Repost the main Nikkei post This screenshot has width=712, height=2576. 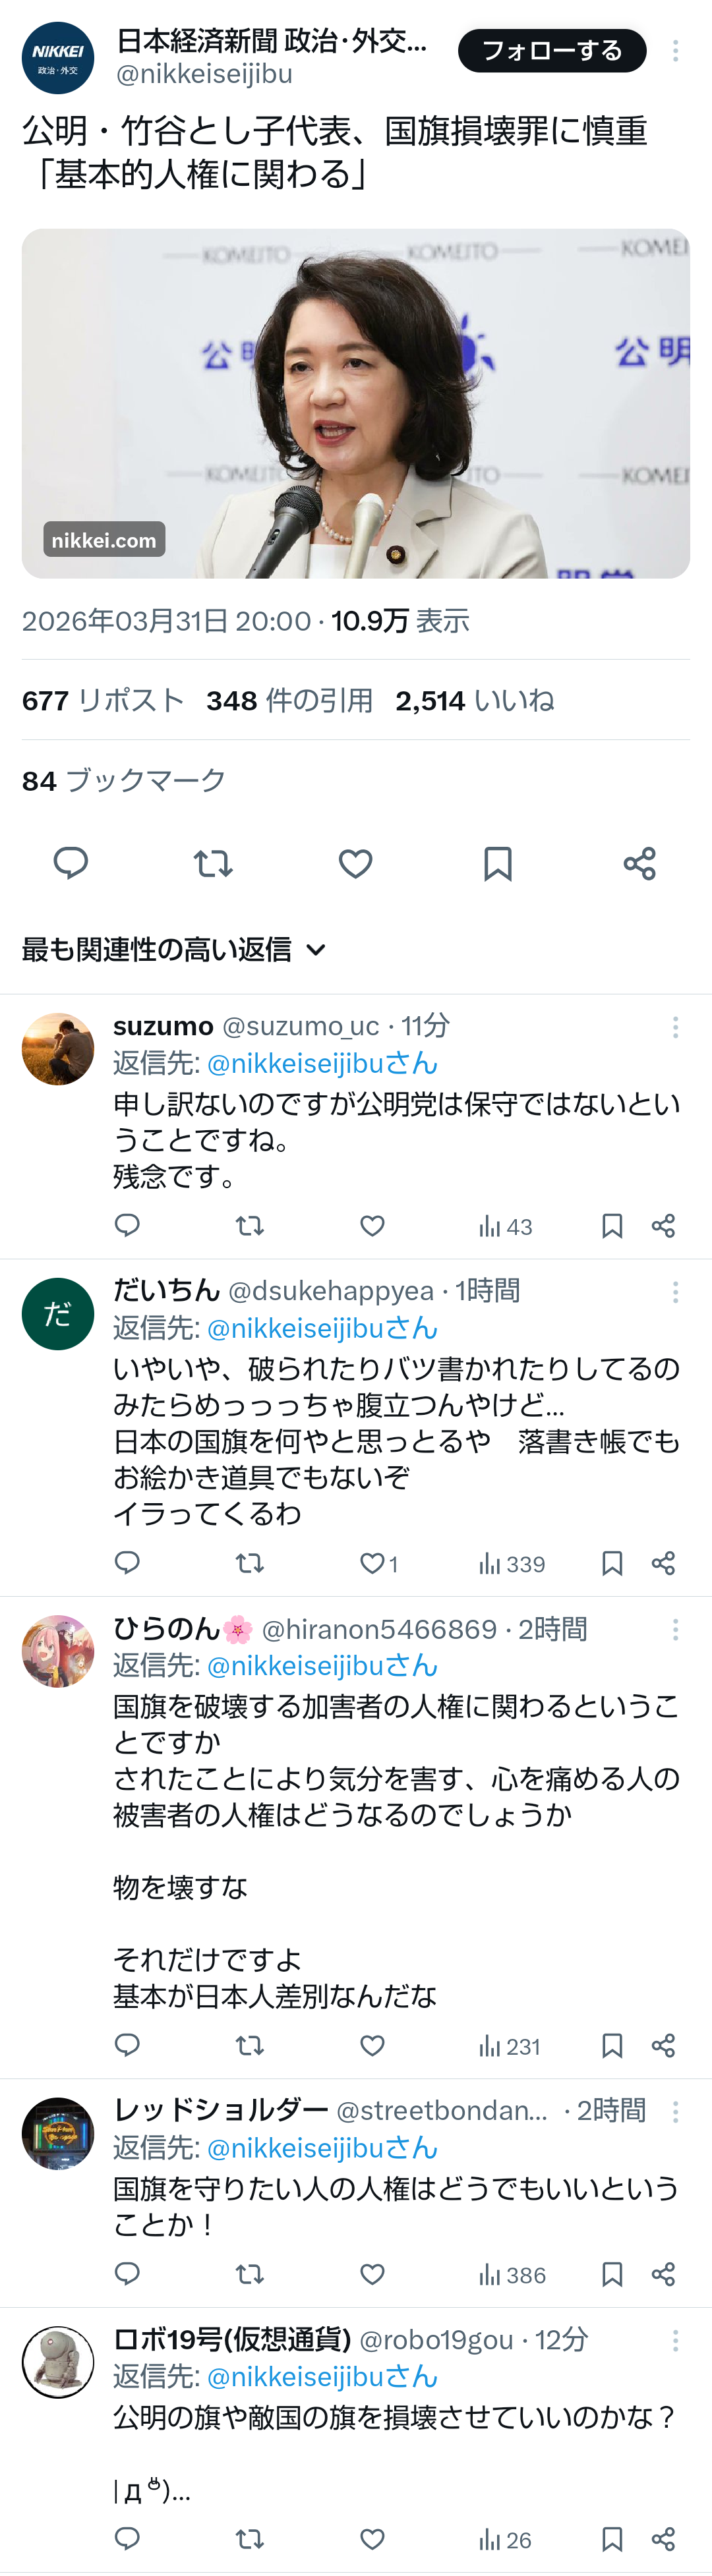[213, 863]
